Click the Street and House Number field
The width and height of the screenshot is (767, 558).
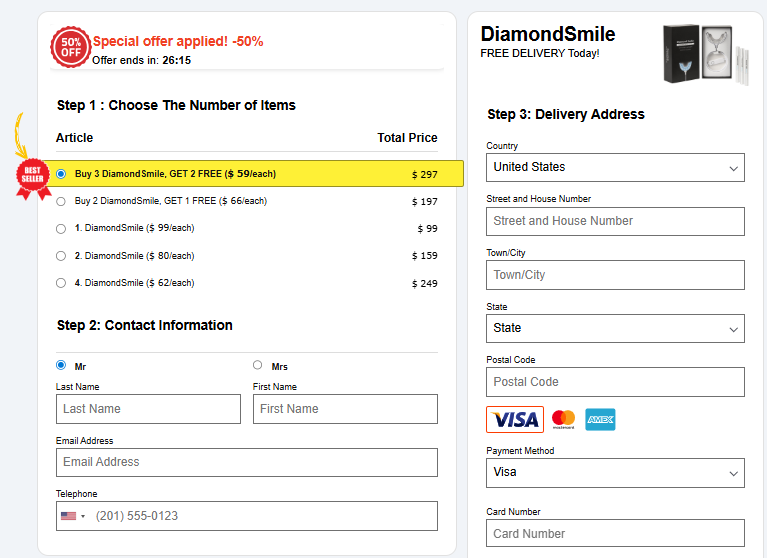[x=615, y=221]
